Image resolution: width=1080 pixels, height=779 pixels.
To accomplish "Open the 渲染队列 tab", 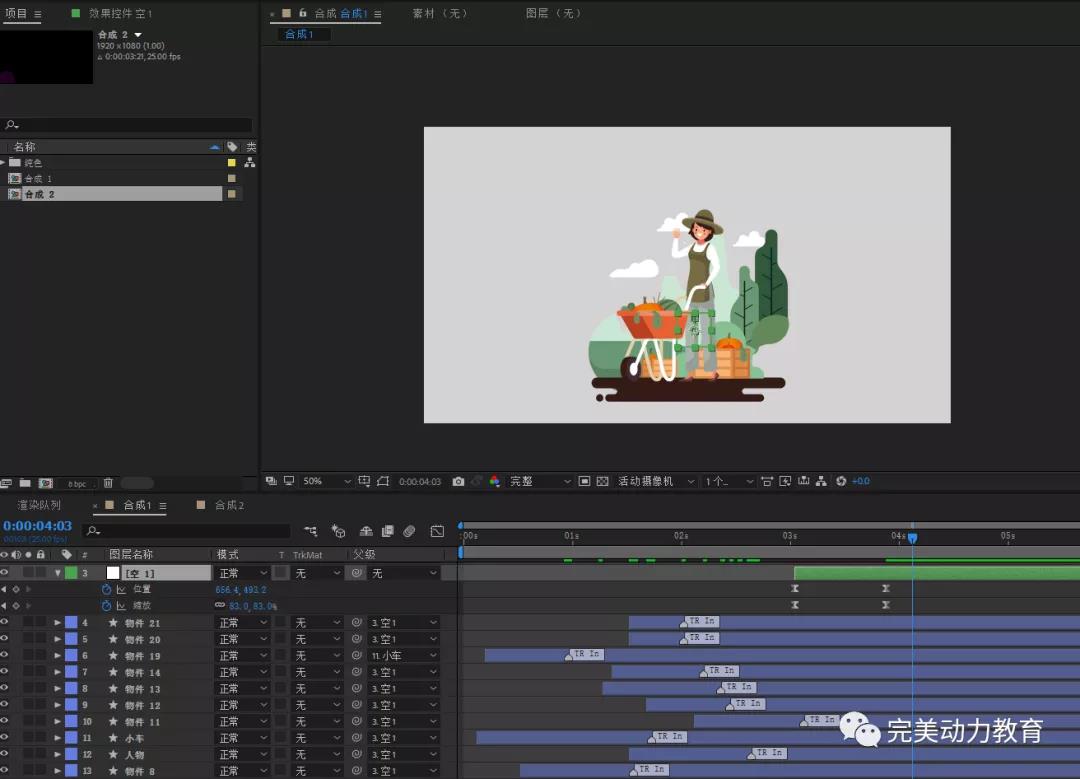I will click(39, 506).
